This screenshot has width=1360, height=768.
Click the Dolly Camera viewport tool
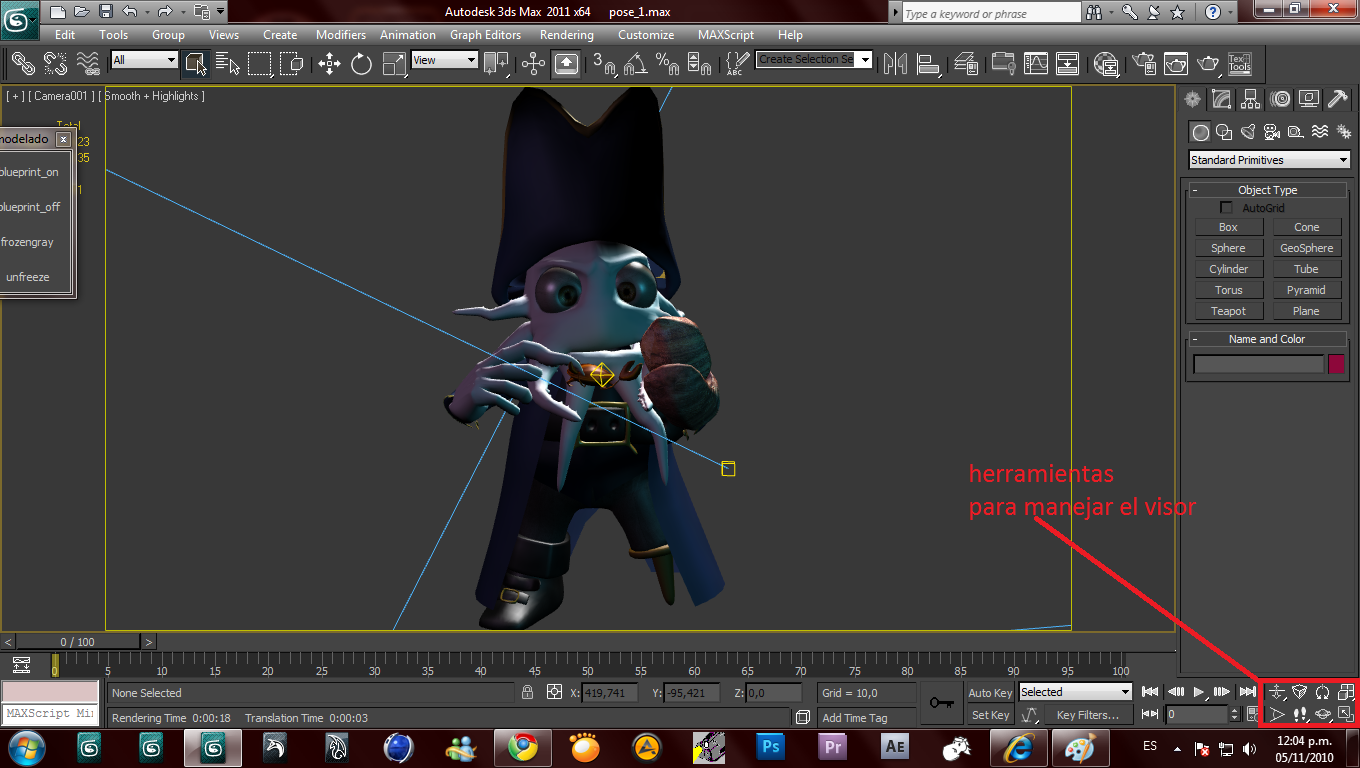pyautogui.click(x=1277, y=692)
